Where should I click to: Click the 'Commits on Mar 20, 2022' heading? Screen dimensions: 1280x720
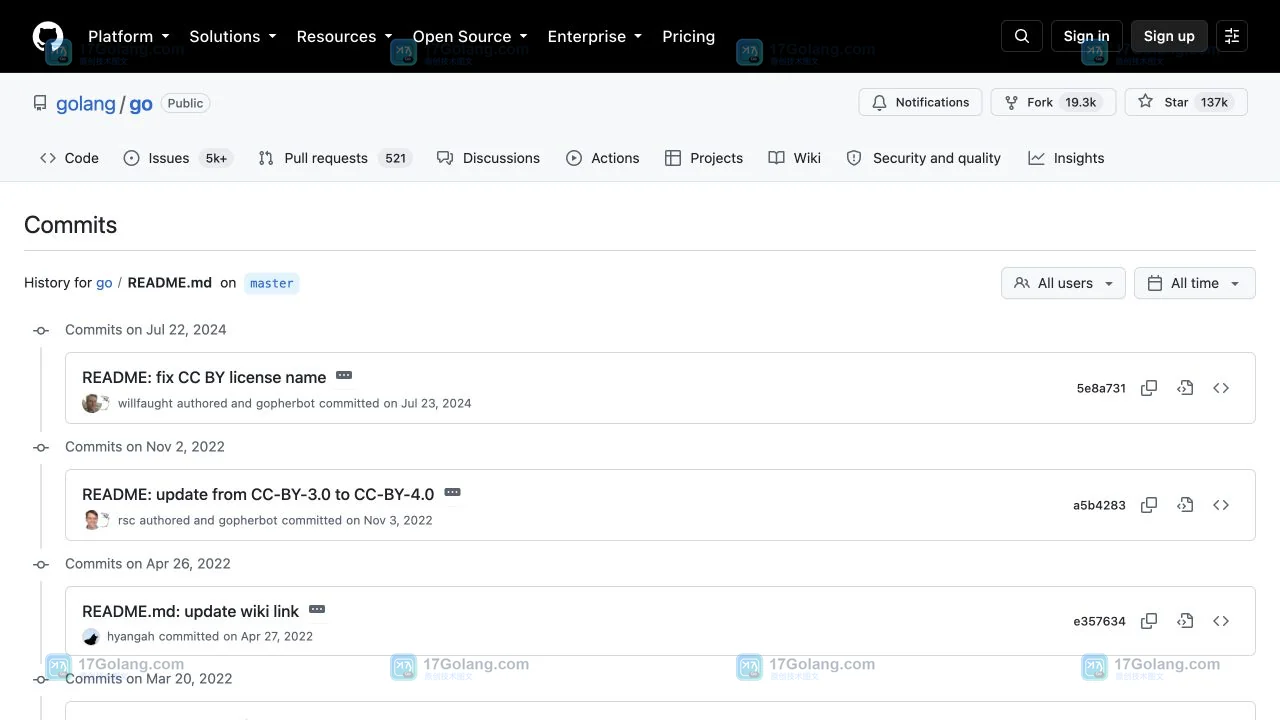point(149,678)
